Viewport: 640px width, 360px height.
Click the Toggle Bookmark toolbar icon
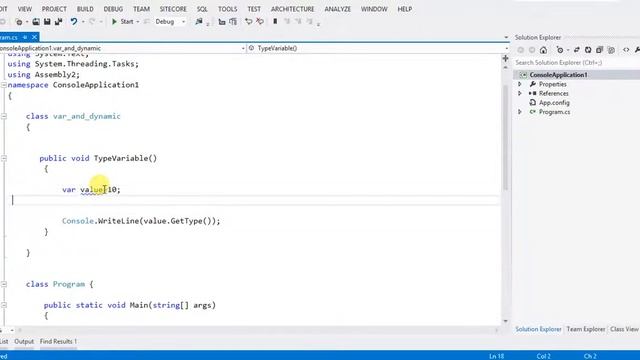(x=275, y=22)
